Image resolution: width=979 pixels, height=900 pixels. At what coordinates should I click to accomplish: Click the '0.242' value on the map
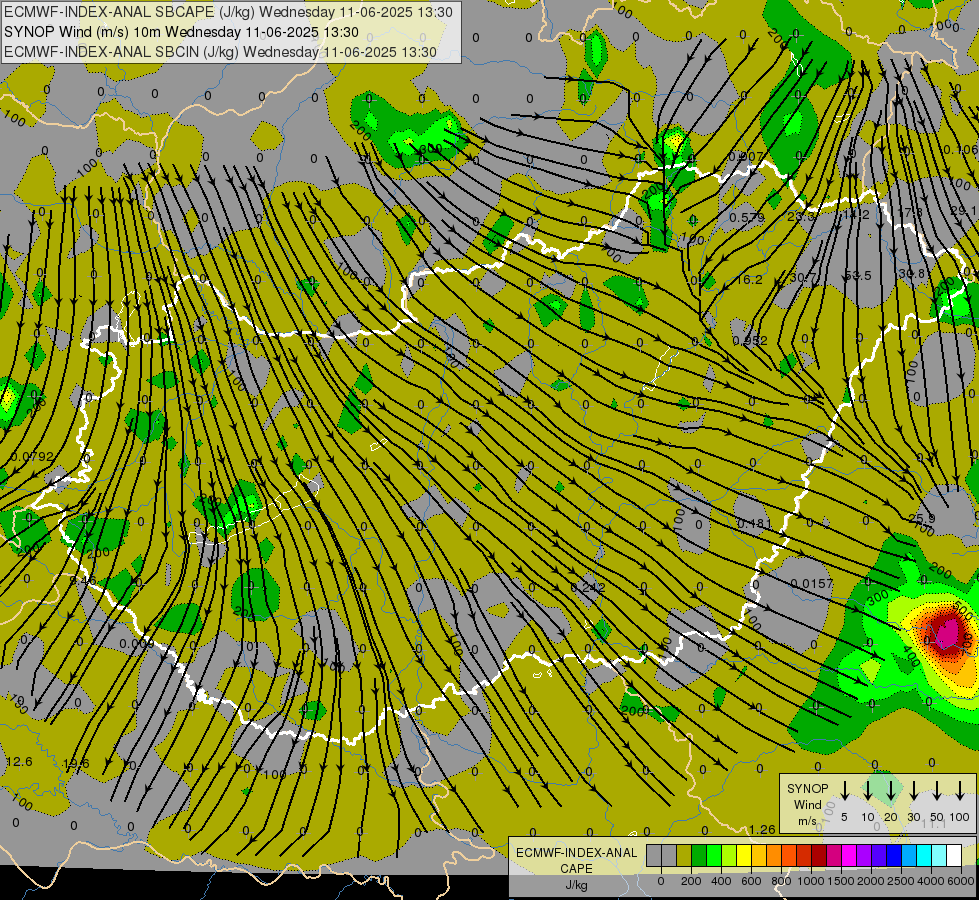[x=588, y=588]
